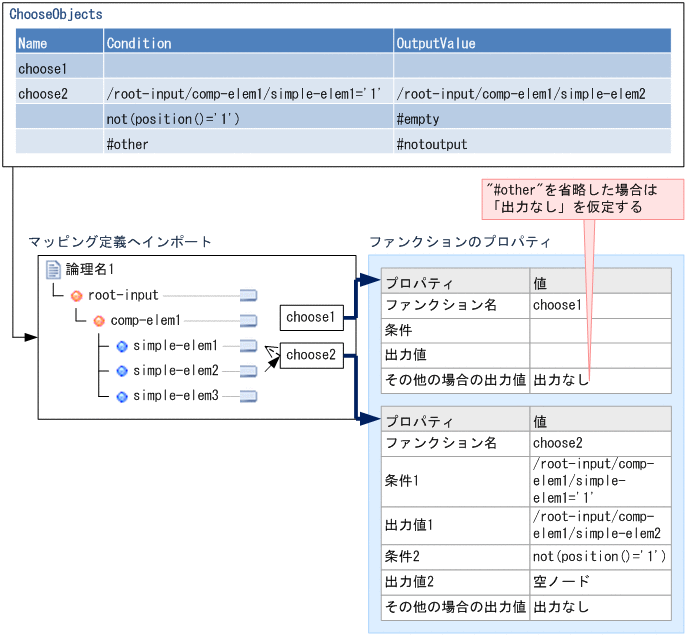
Task: Click the blue simple-elem2 element icon
Action: [x=122, y=371]
